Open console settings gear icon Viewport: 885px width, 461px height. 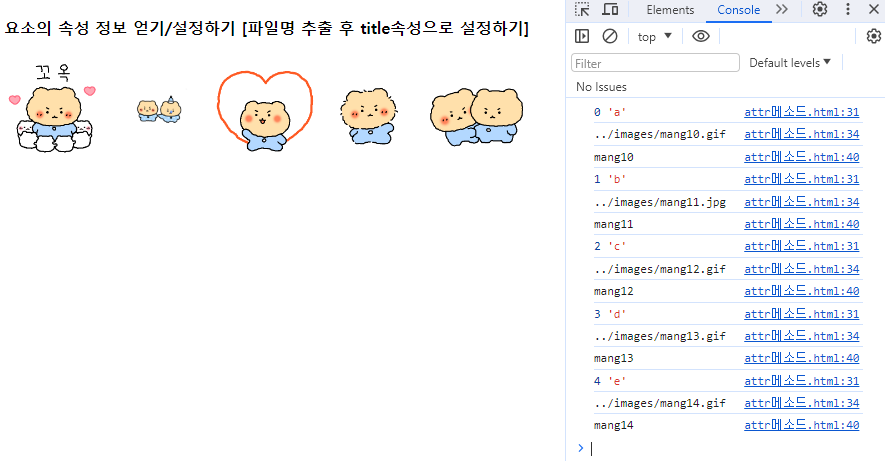pos(874,36)
